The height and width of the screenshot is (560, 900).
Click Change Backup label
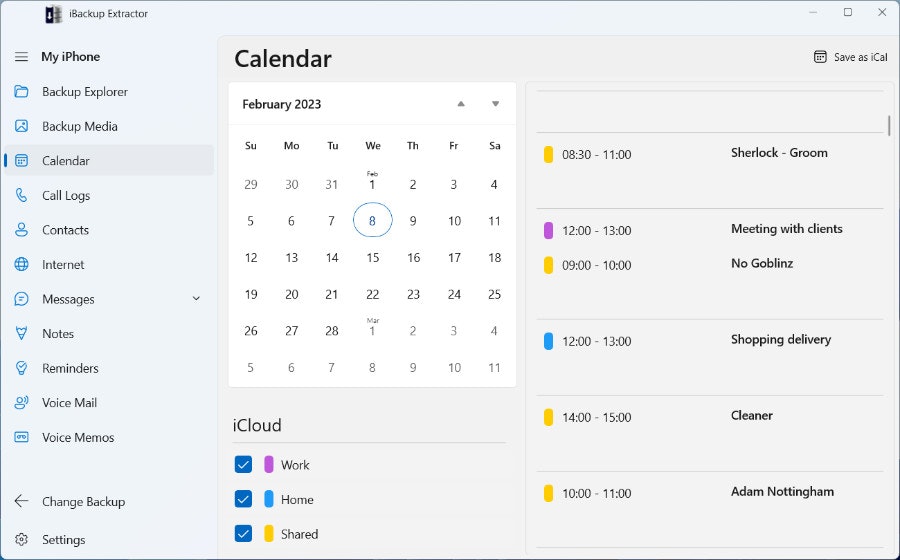coord(83,501)
